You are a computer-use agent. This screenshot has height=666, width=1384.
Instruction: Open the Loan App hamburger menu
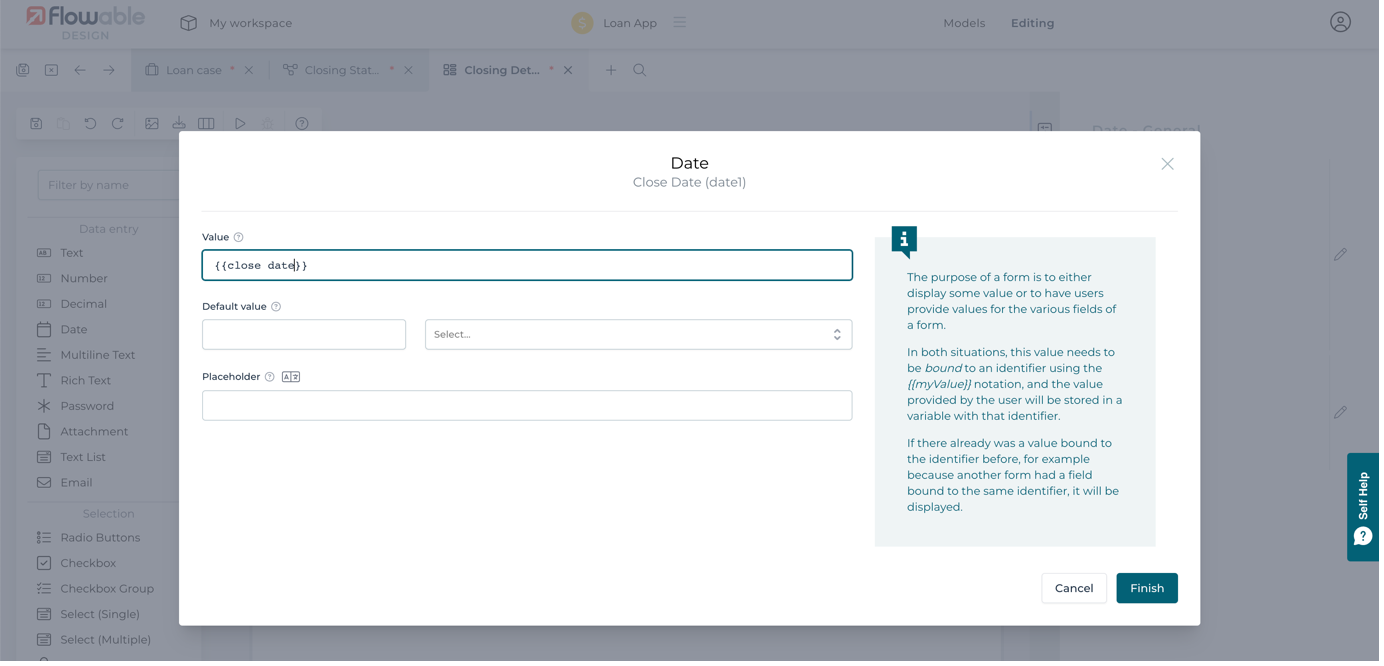pos(680,22)
